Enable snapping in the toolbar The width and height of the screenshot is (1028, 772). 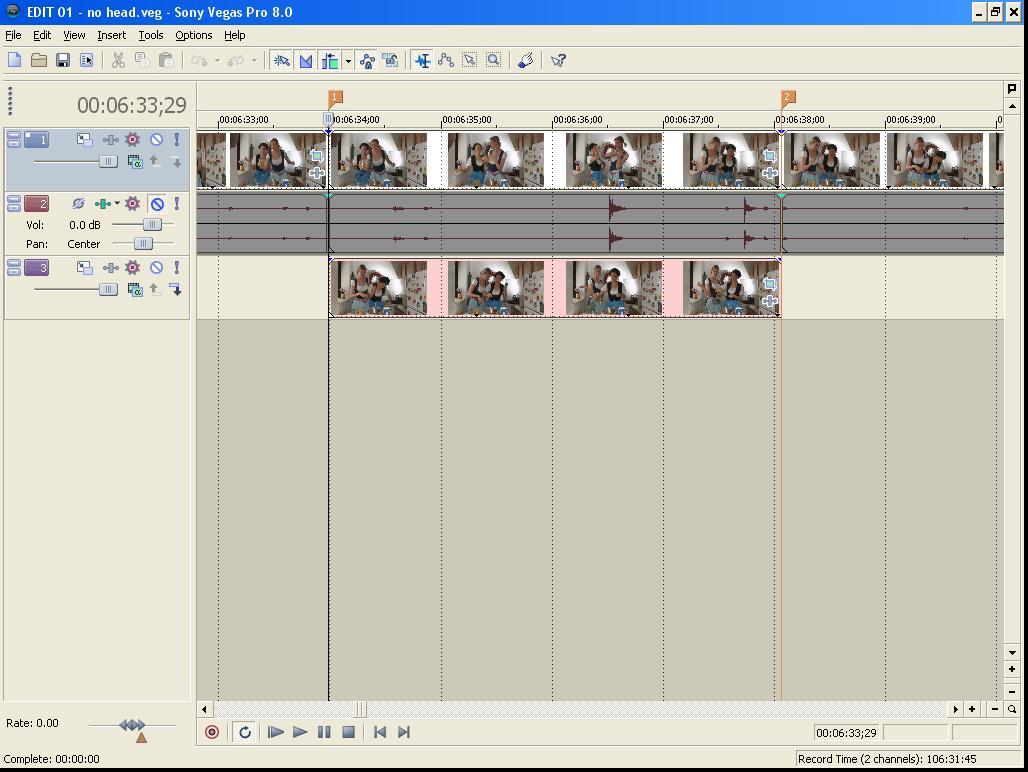[282, 61]
